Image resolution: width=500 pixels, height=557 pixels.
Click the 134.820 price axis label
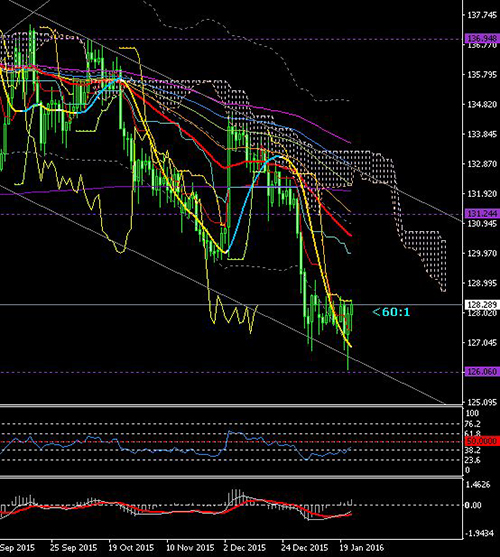pos(482,104)
